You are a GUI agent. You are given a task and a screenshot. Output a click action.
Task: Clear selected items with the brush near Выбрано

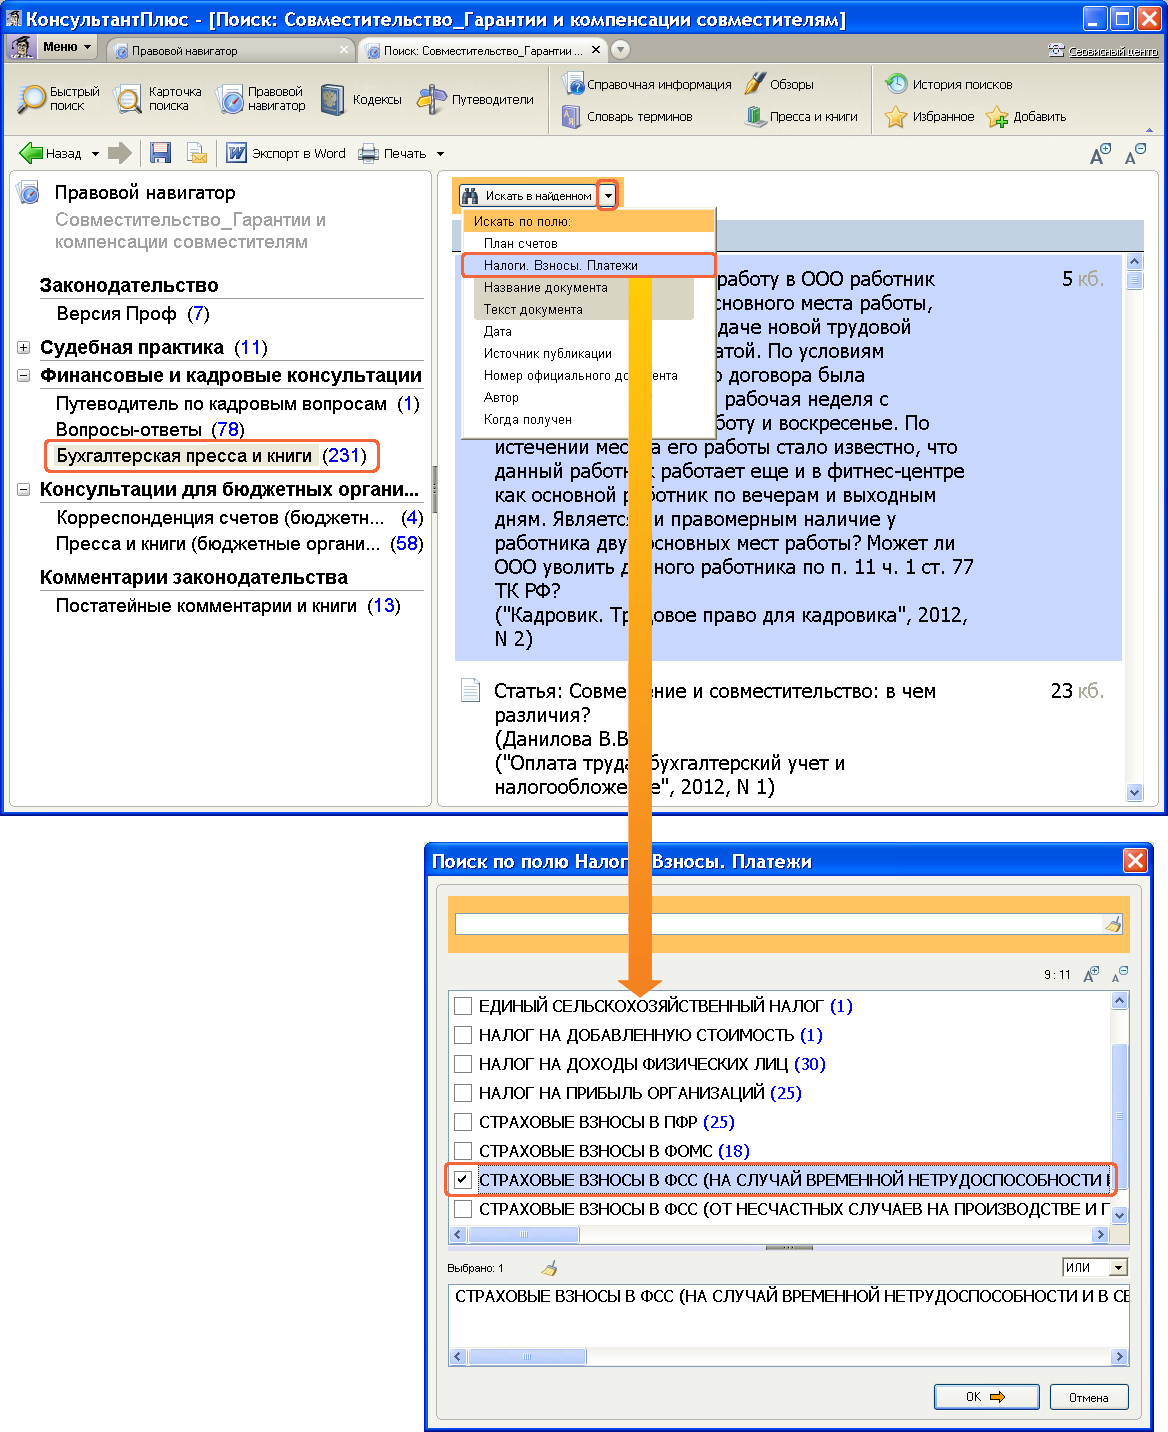(549, 1268)
